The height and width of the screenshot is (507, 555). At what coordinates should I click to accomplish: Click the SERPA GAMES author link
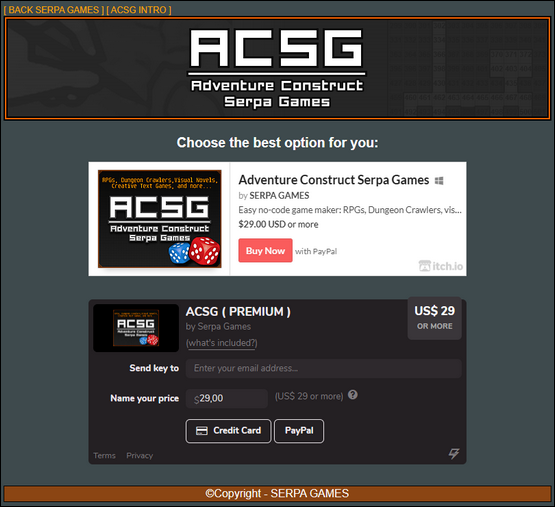coord(279,195)
